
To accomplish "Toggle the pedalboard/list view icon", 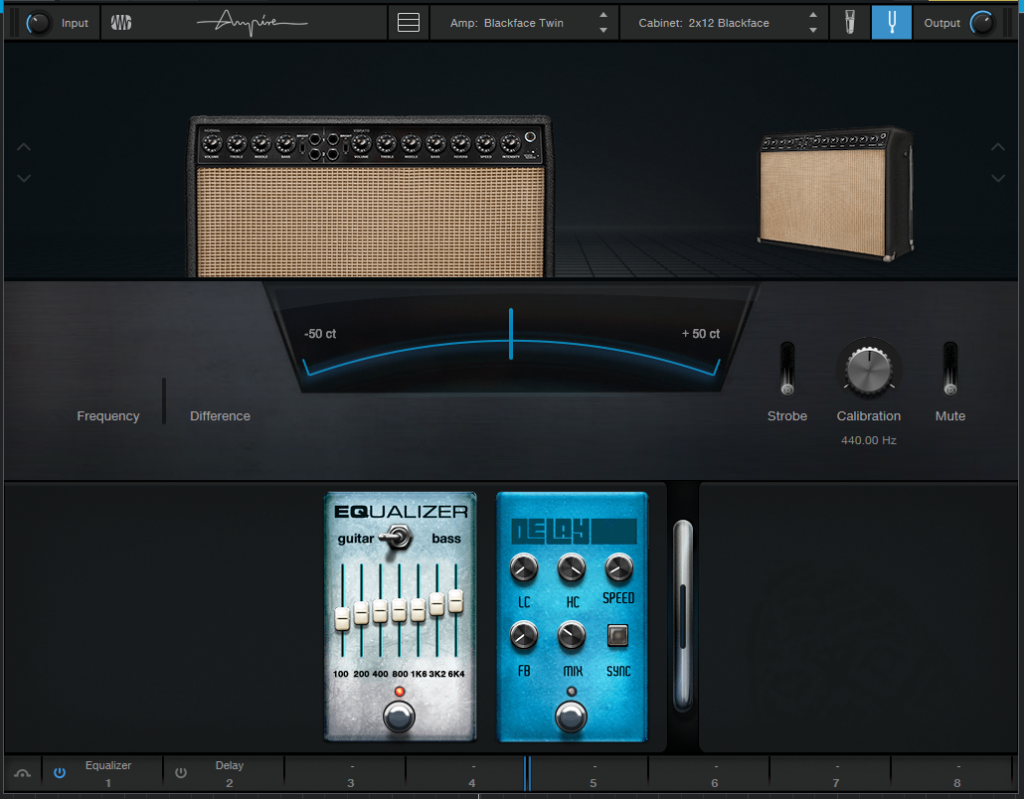I will point(408,23).
